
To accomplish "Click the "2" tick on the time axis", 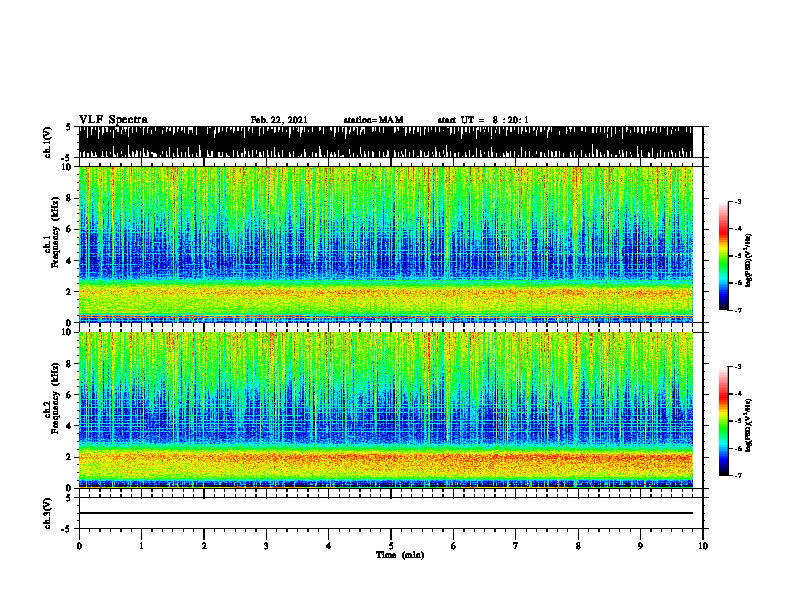I will pos(204,545).
